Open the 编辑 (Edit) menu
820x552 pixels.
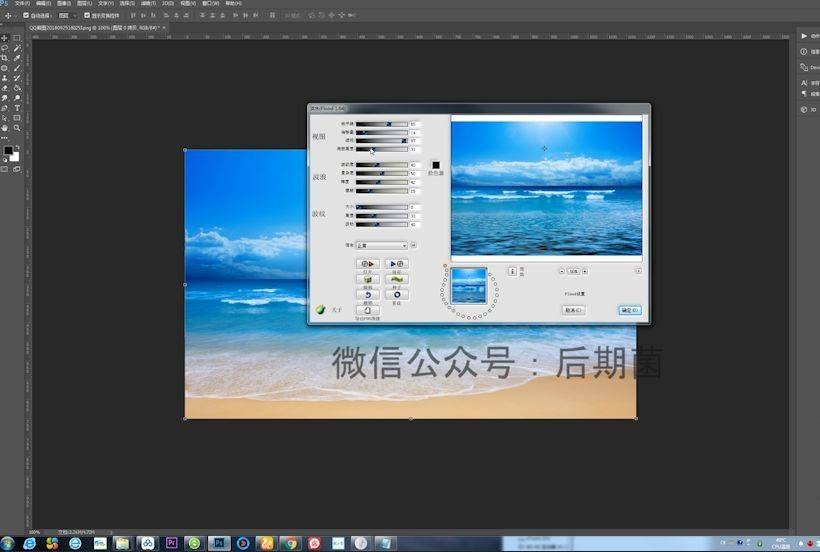[43, 4]
